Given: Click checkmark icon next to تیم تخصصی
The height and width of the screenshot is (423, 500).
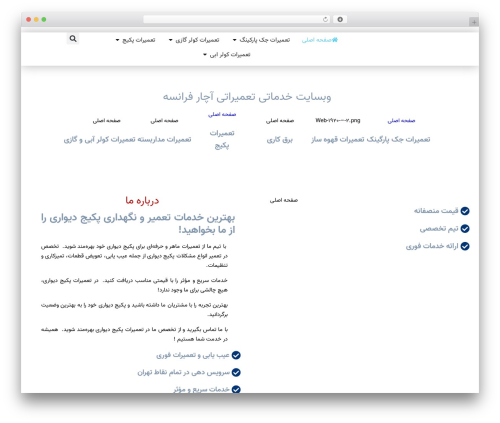Looking at the screenshot, I should pos(465,229).
